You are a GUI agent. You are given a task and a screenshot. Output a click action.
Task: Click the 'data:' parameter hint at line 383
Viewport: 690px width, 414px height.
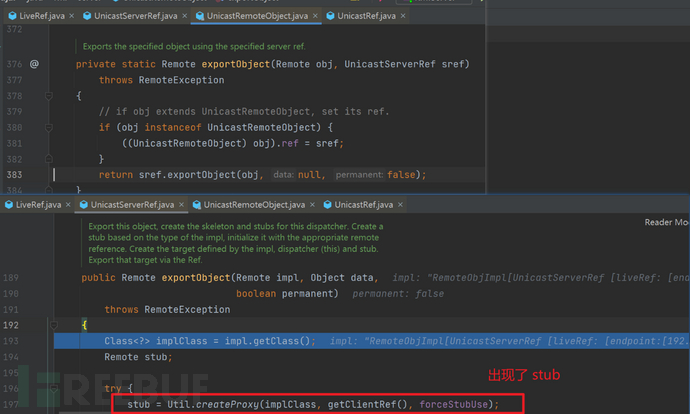(x=283, y=175)
